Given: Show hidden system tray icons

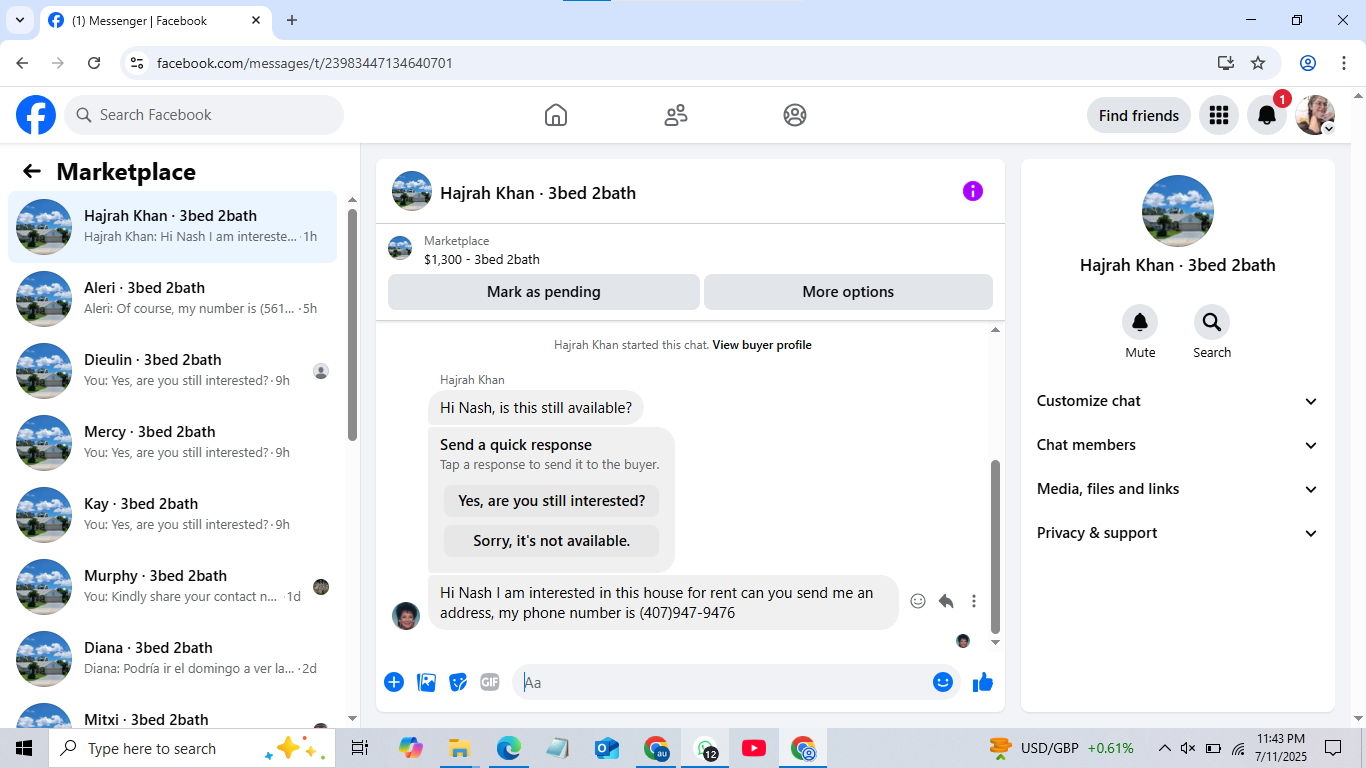Looking at the screenshot, I should (1164, 748).
